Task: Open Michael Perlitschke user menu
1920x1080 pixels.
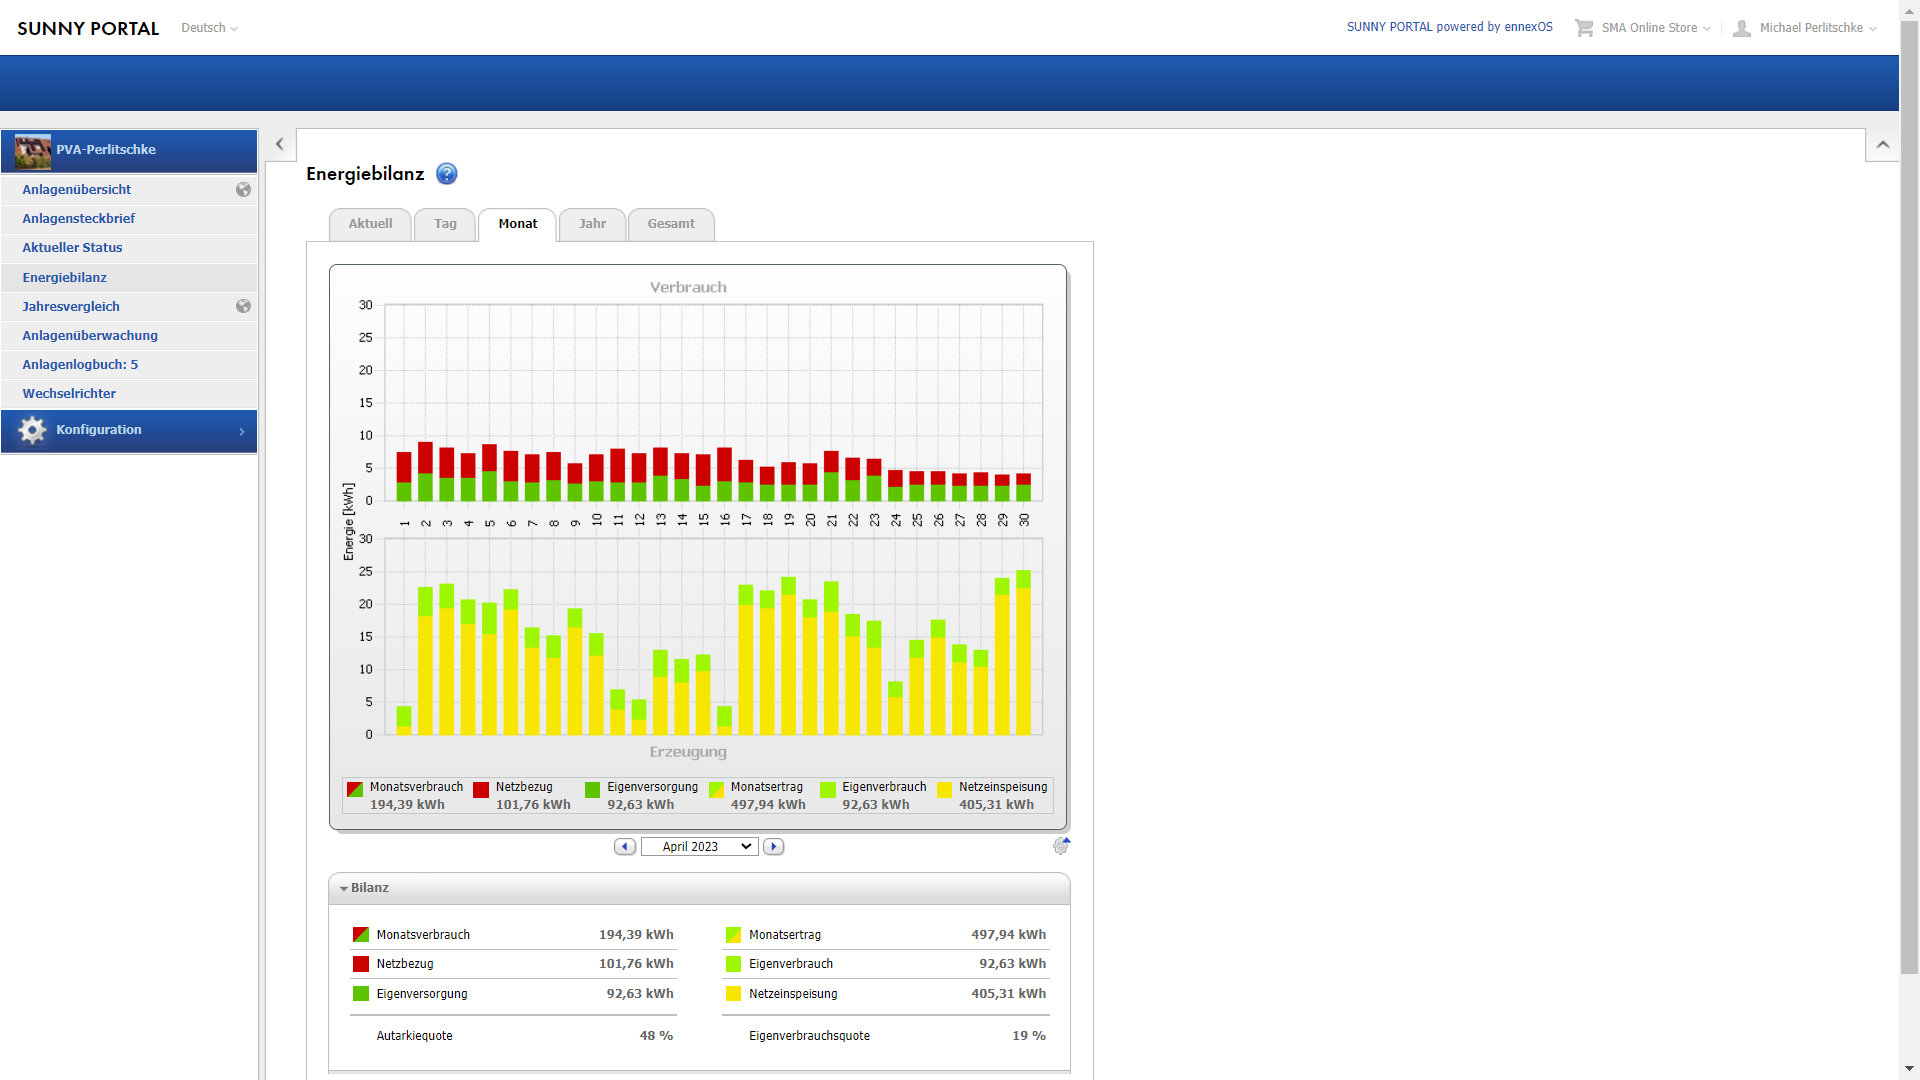Action: [x=1810, y=28]
